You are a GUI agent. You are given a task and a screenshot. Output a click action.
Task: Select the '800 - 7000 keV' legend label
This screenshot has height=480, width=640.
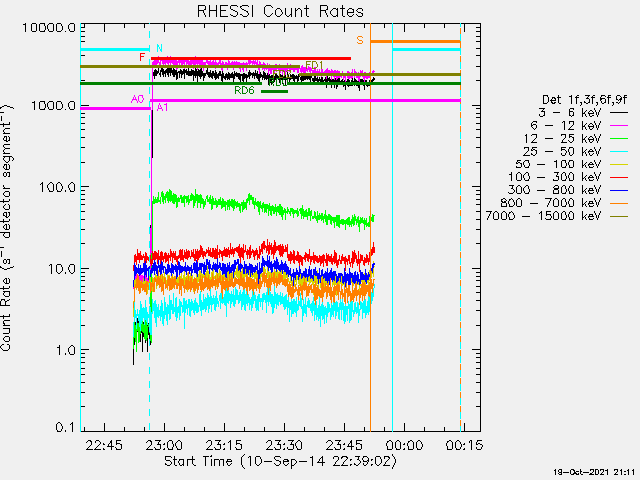click(x=551, y=203)
